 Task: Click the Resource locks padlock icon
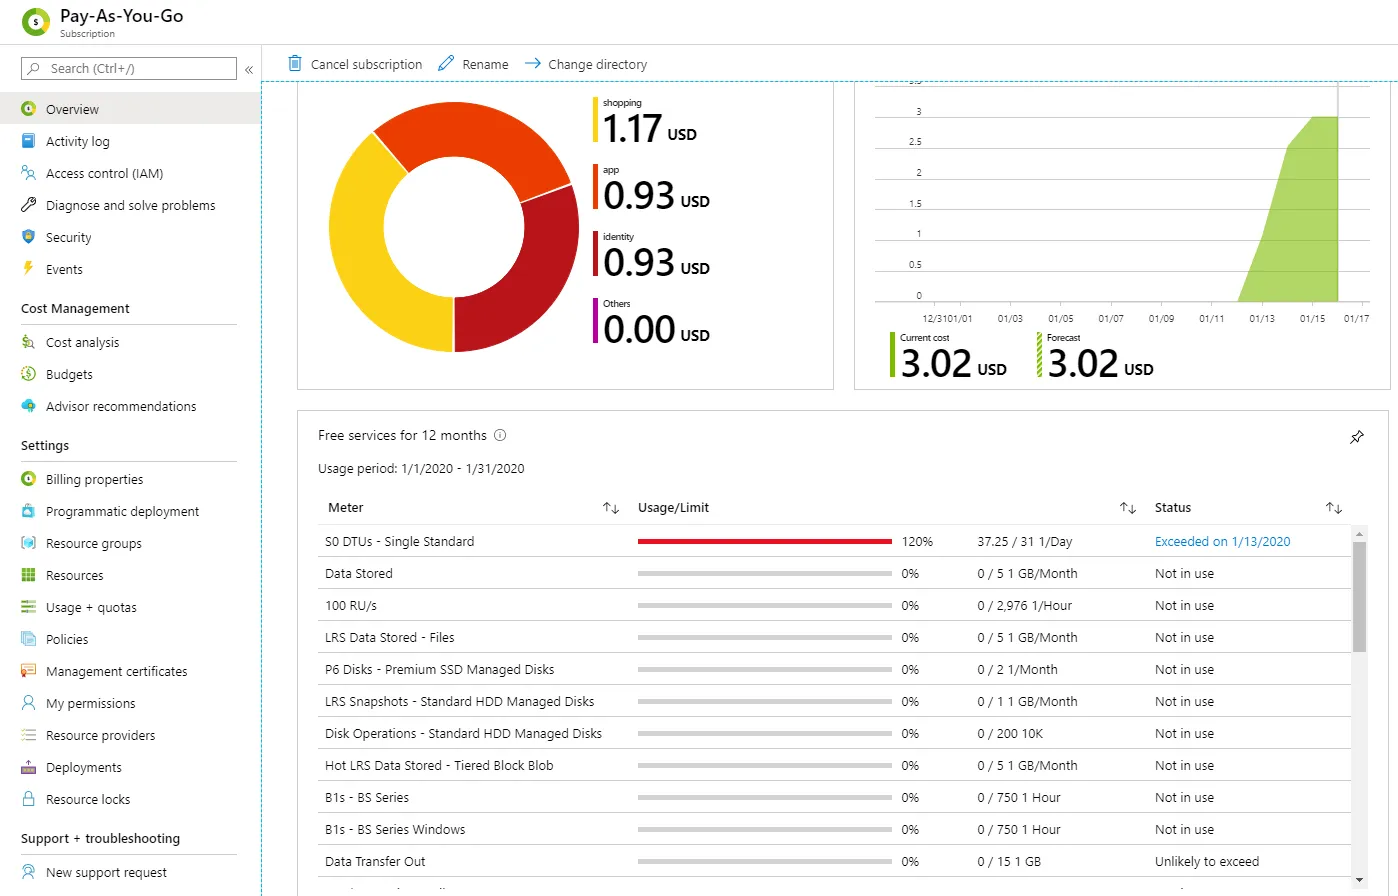(28, 799)
